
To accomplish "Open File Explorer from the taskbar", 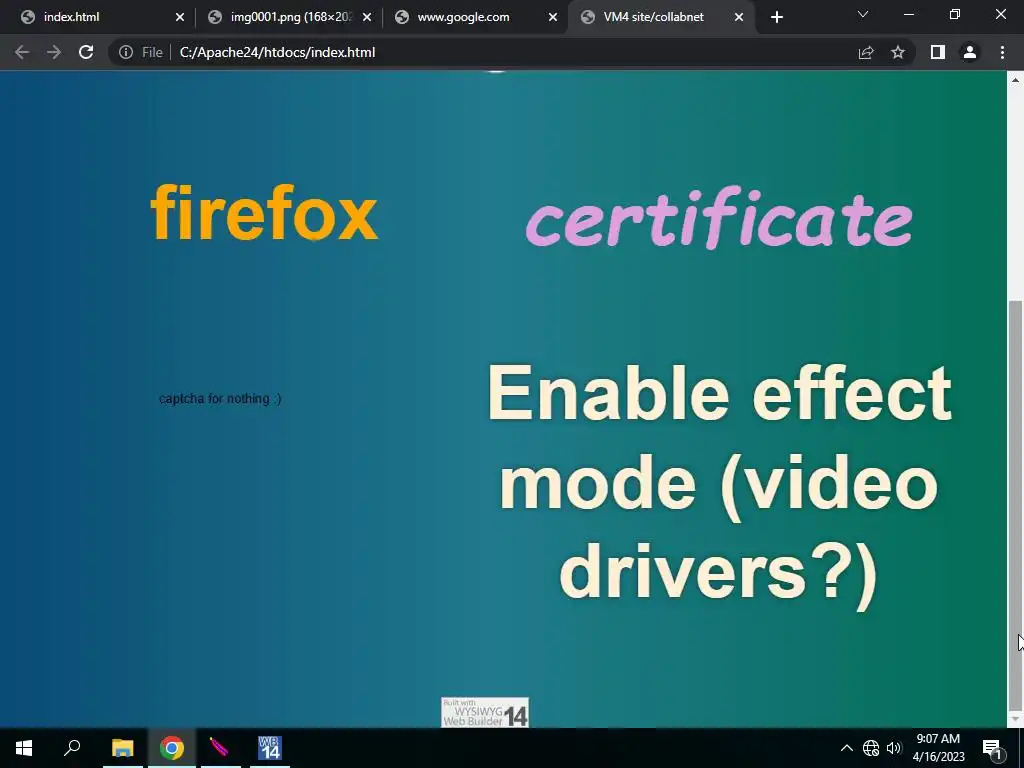I will coord(122,748).
